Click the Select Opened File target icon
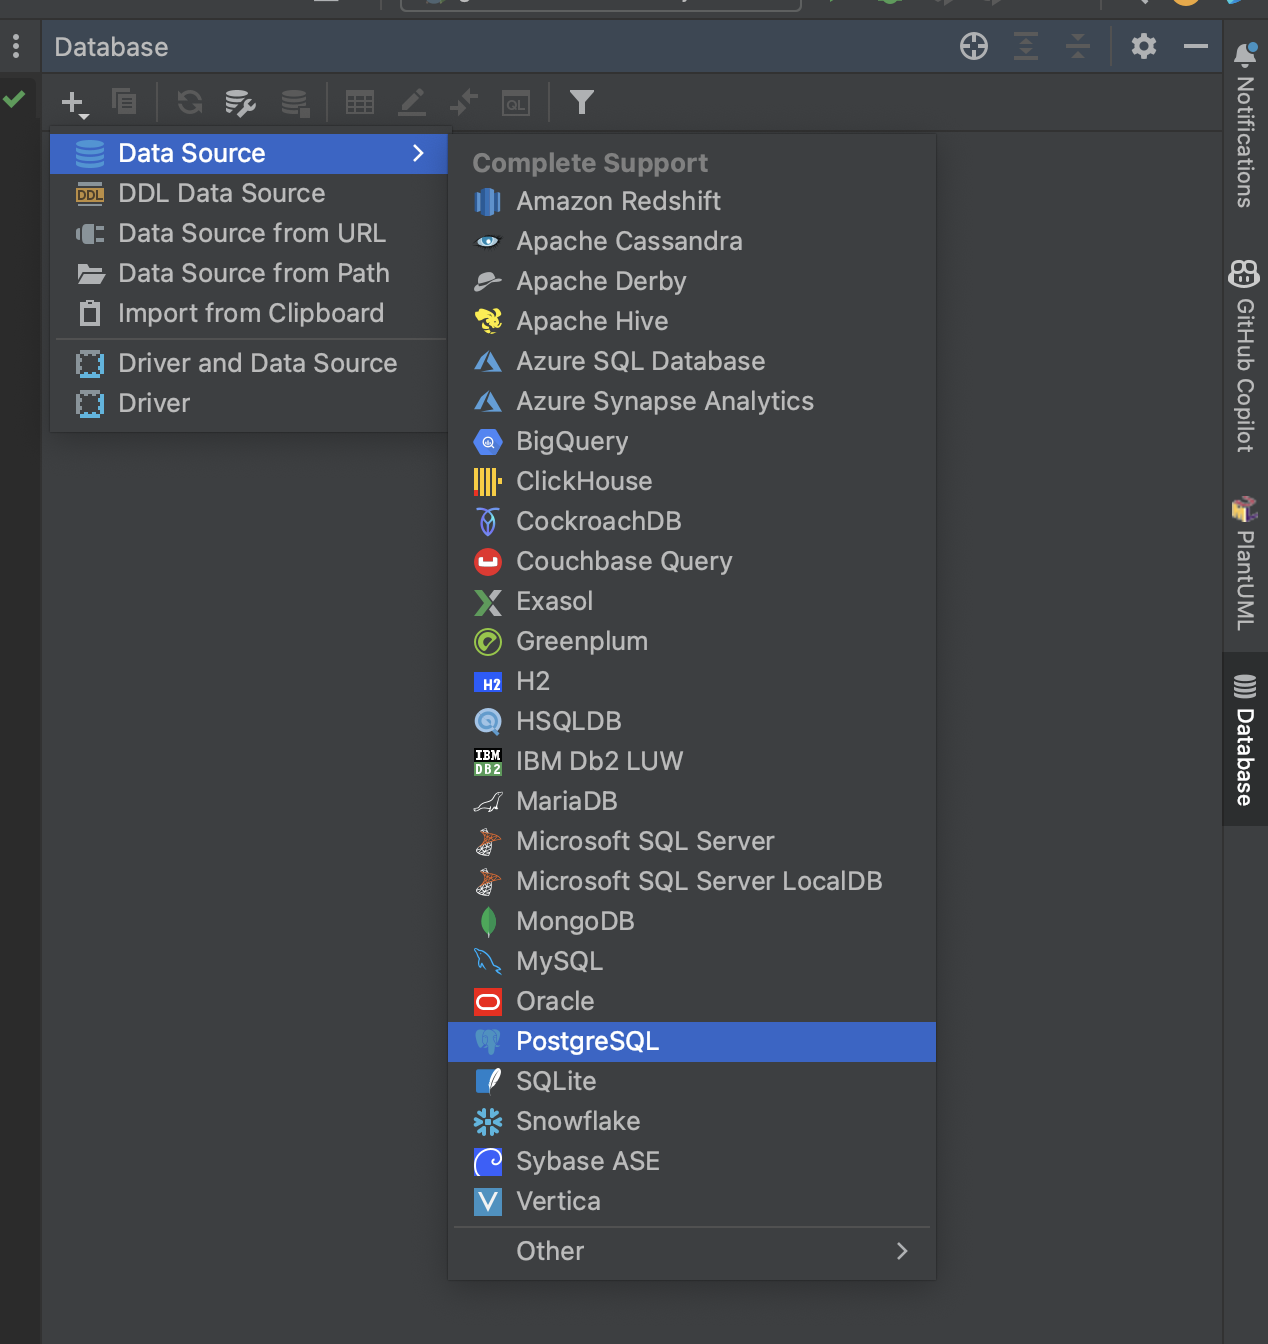This screenshot has height=1344, width=1268. point(973,46)
